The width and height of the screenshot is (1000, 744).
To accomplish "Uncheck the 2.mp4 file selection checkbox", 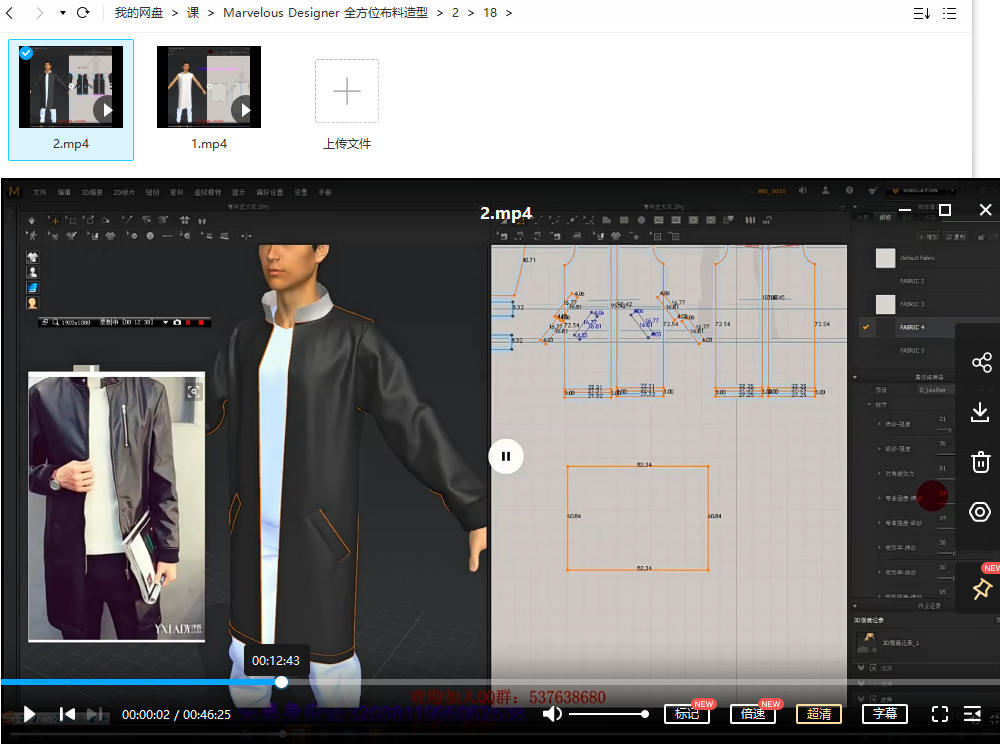I will [x=26, y=53].
